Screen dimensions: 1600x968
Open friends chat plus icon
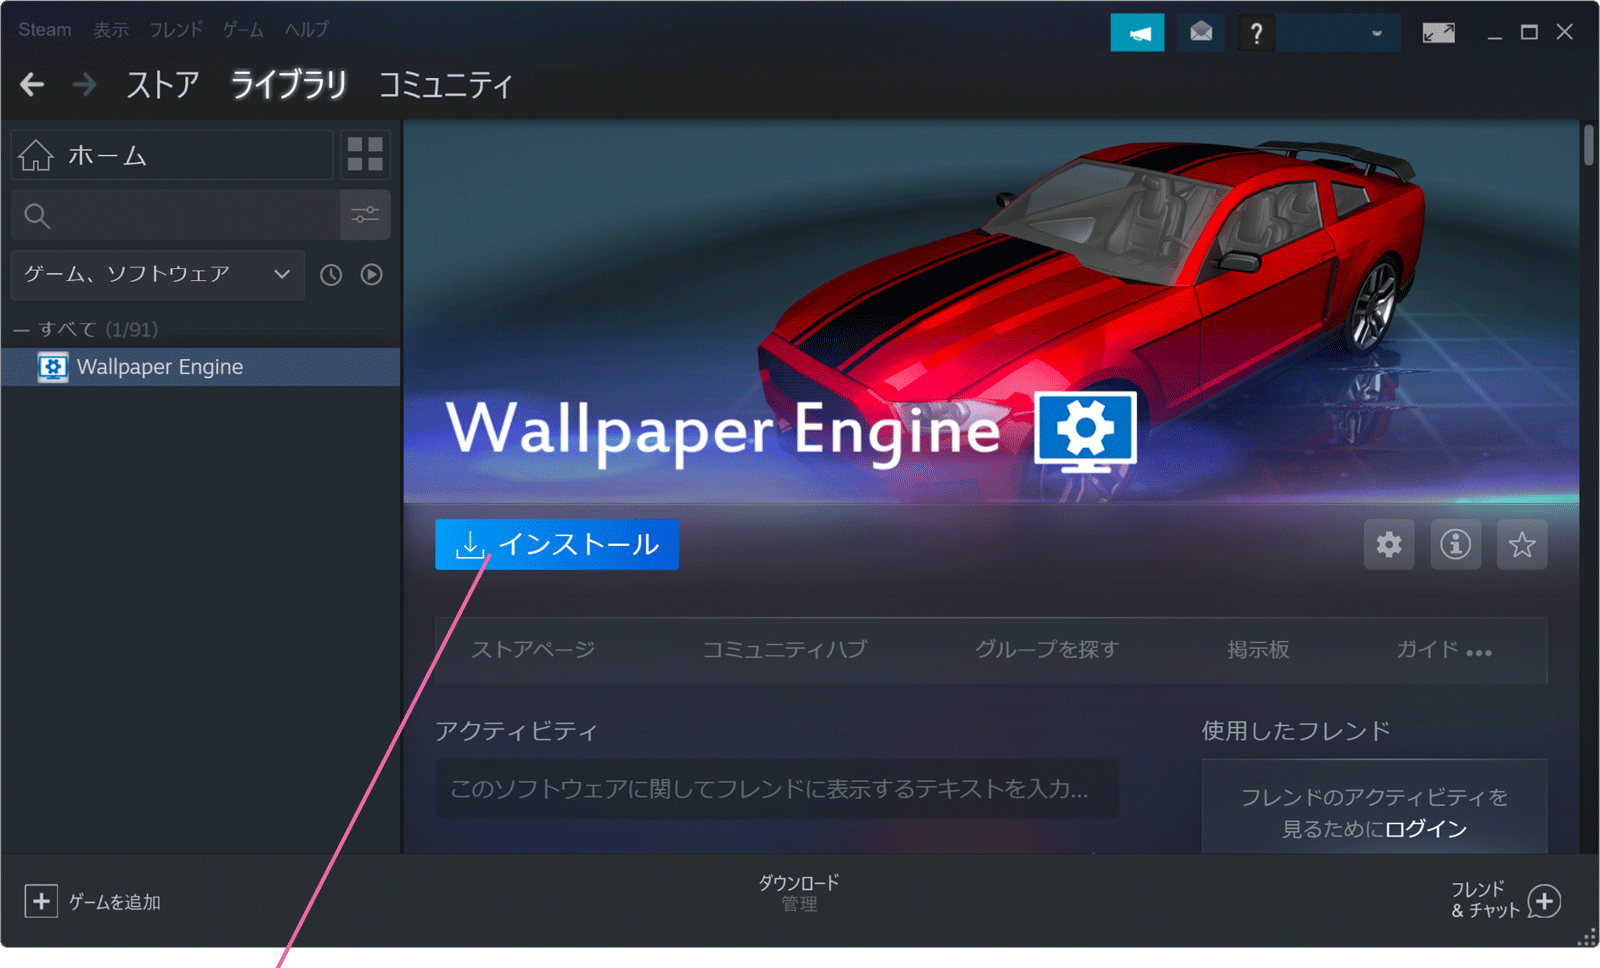(1545, 901)
